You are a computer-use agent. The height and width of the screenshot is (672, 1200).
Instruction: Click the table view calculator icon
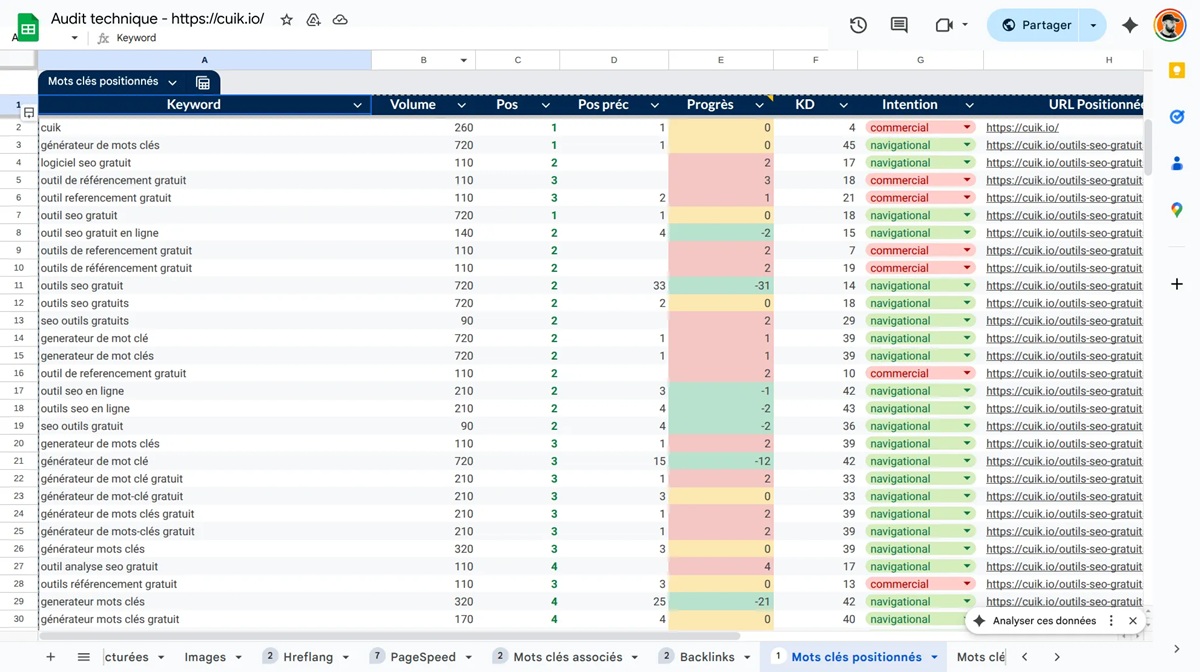(x=203, y=82)
